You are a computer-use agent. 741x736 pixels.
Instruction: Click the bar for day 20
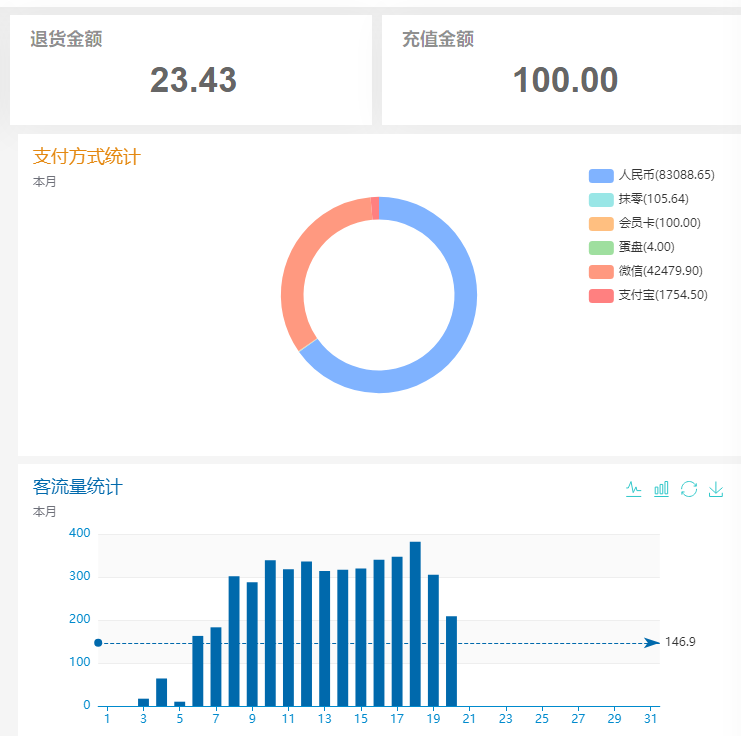451,660
